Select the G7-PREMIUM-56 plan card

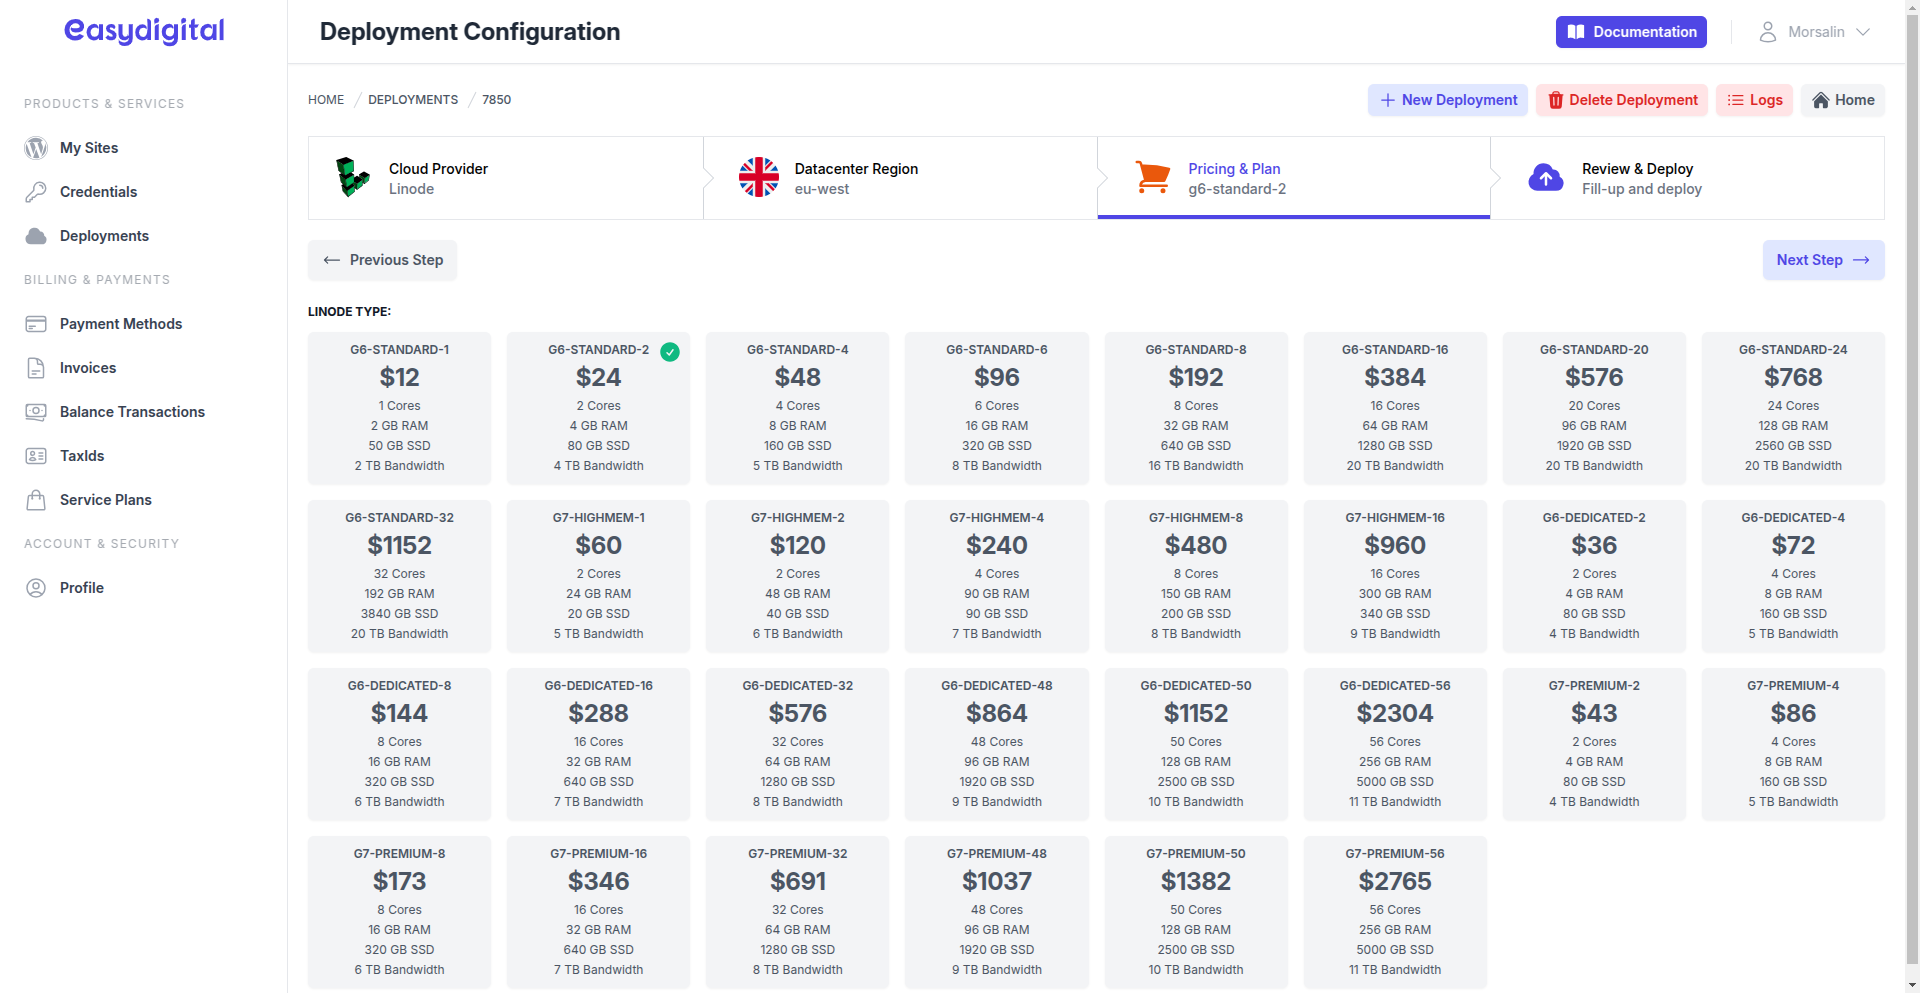tap(1394, 912)
